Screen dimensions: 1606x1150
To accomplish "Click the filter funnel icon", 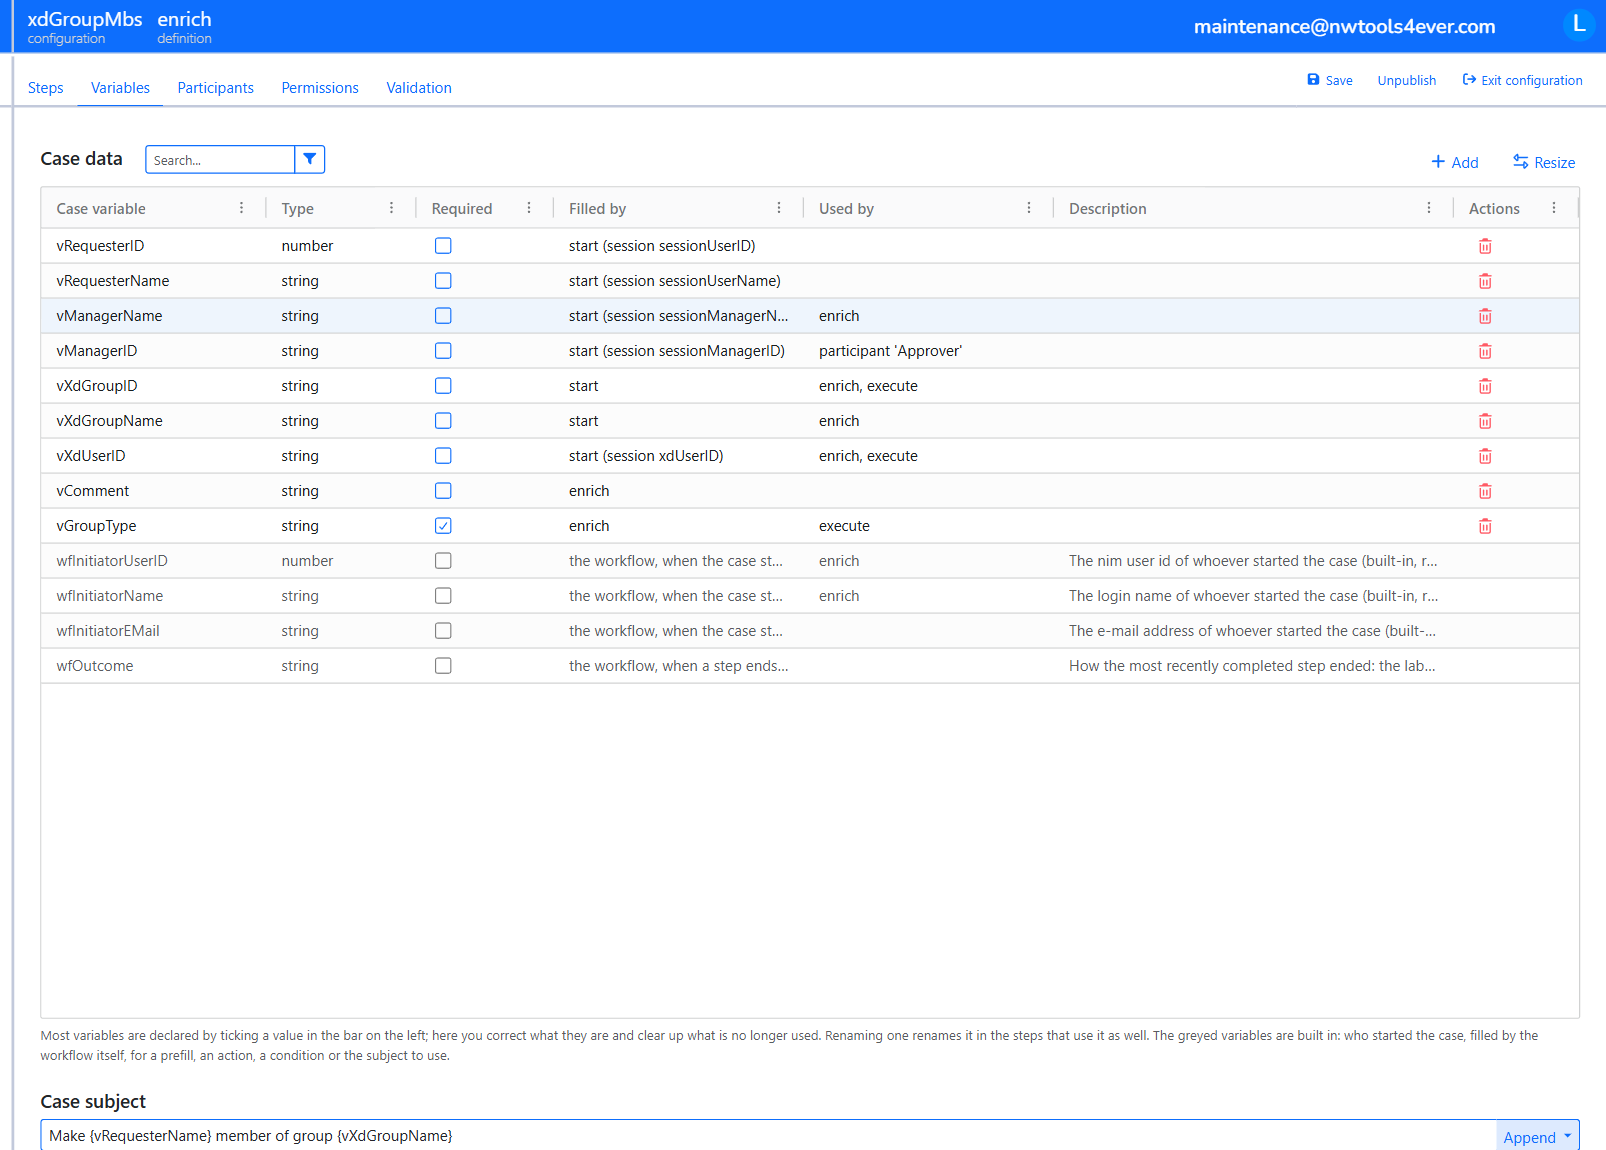I will 310,159.
